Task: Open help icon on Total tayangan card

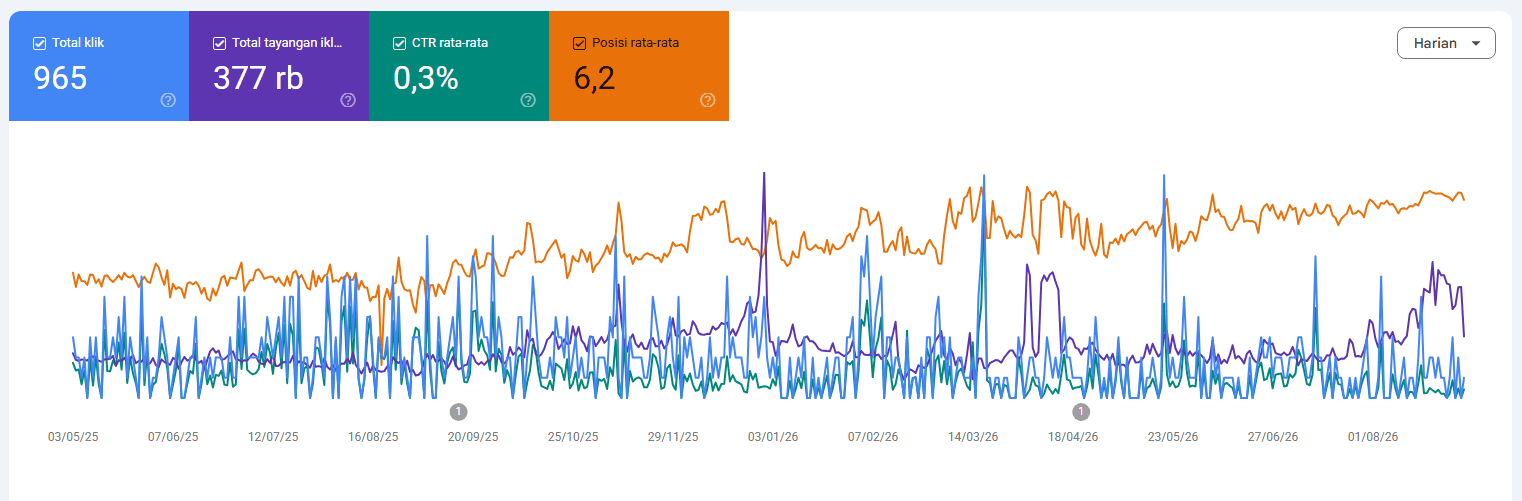Action: 348,100
